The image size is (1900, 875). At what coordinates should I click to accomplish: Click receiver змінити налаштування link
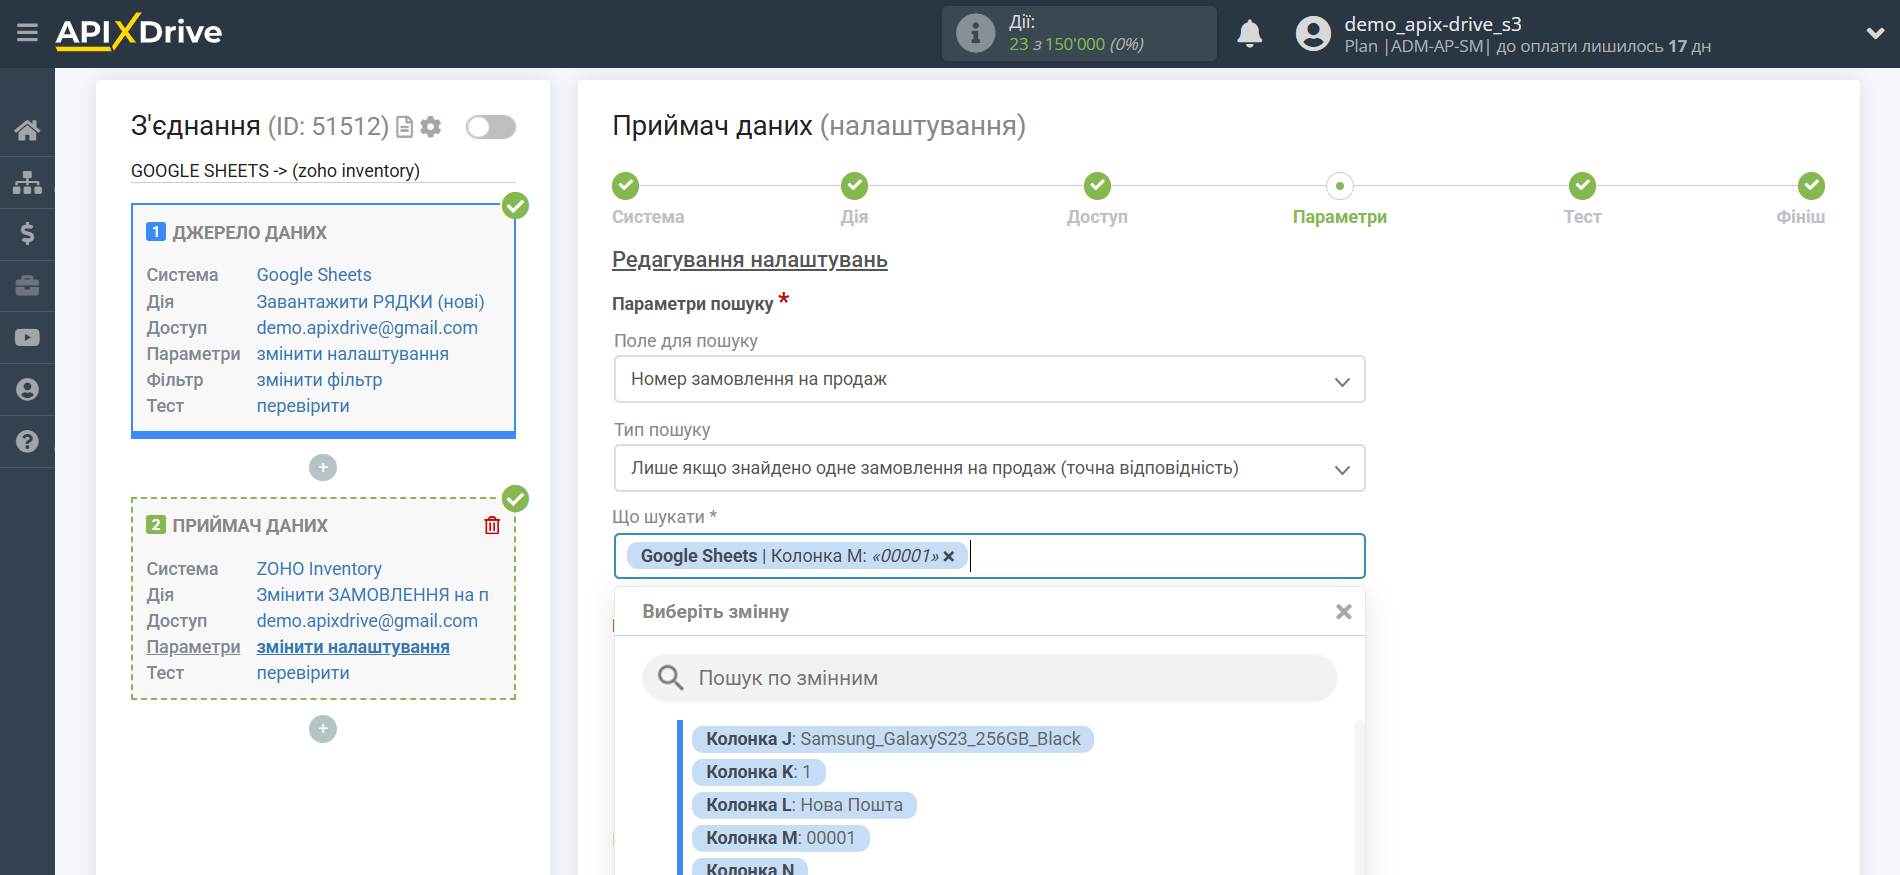point(353,647)
